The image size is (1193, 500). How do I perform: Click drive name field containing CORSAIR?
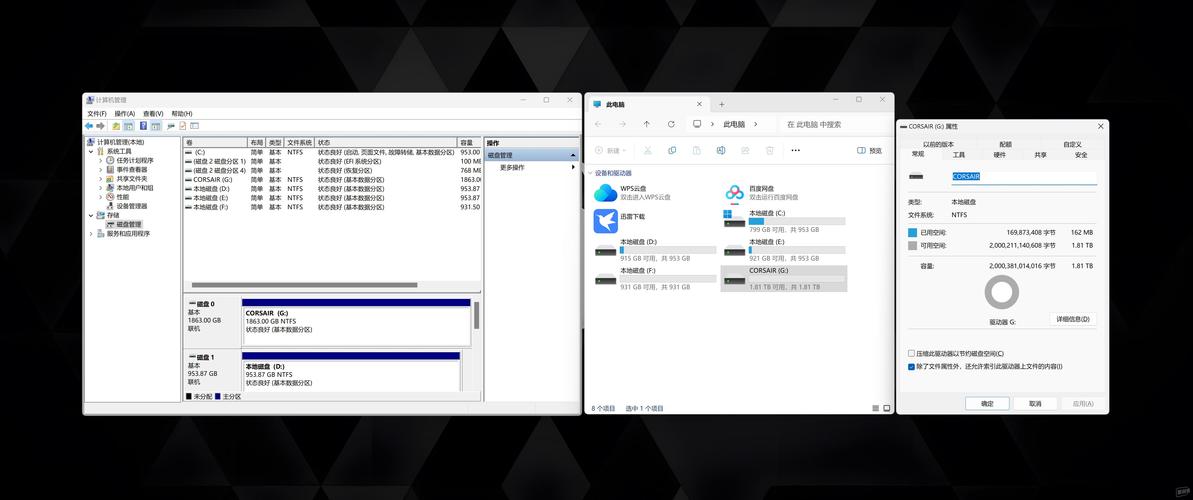(x=1024, y=177)
